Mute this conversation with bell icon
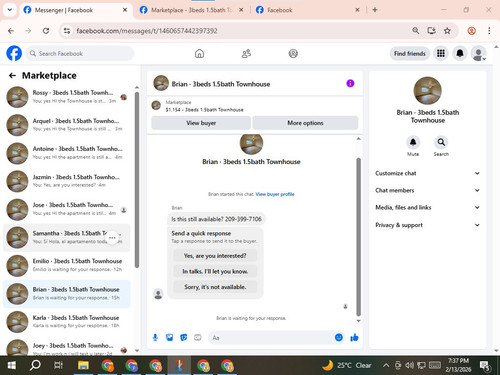The width and height of the screenshot is (500, 375). coord(413,142)
